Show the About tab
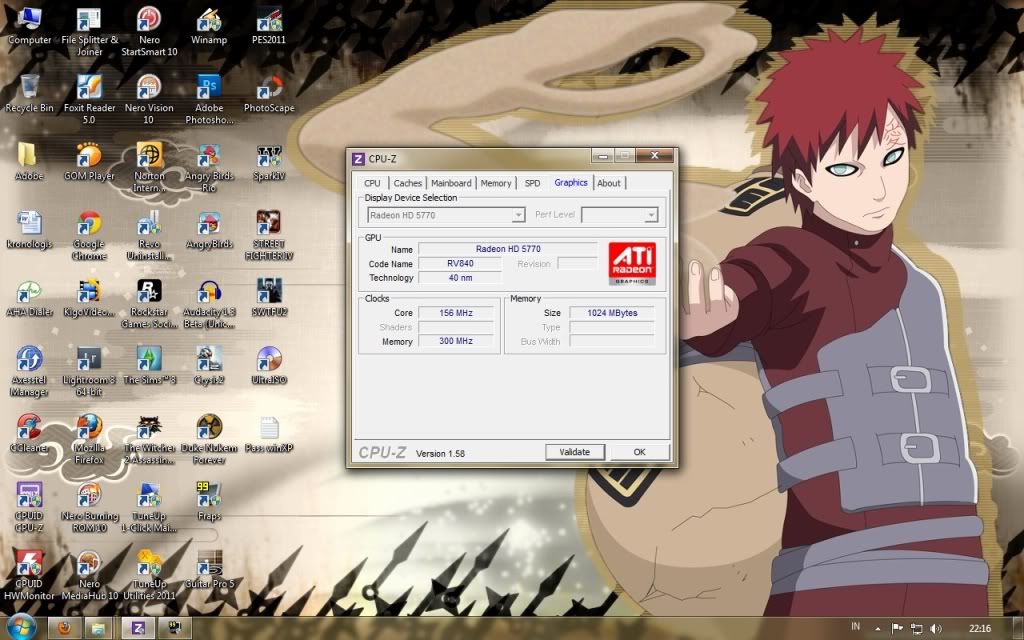 (609, 184)
